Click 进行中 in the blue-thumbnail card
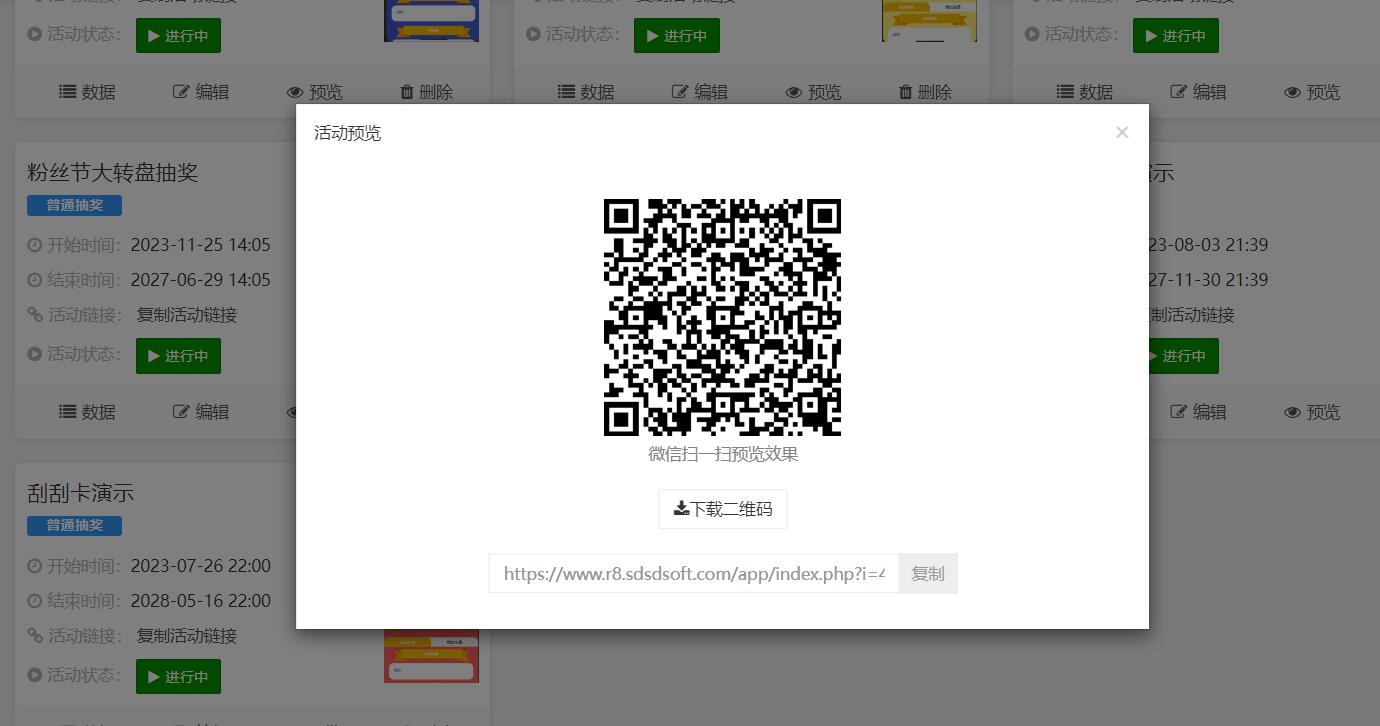Viewport: 1380px width, 726px height. [178, 36]
